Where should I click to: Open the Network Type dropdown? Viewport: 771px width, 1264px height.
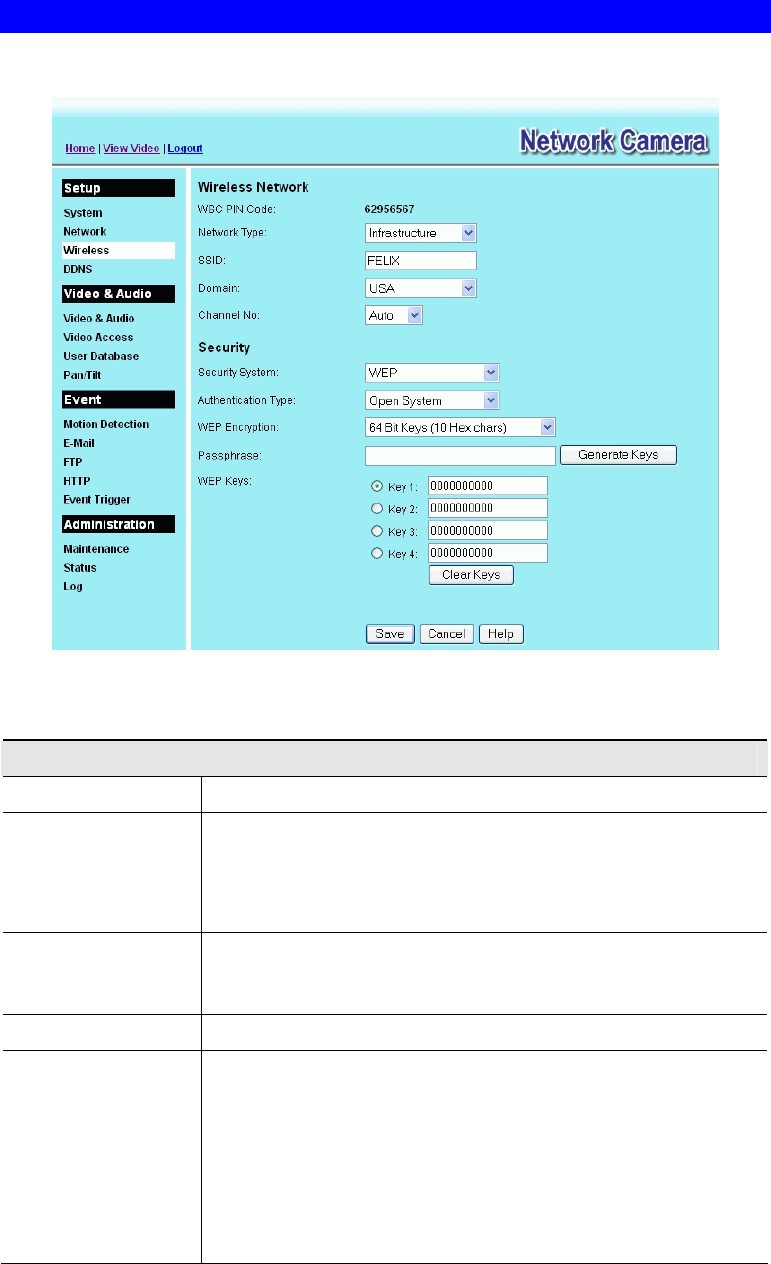tap(421, 233)
